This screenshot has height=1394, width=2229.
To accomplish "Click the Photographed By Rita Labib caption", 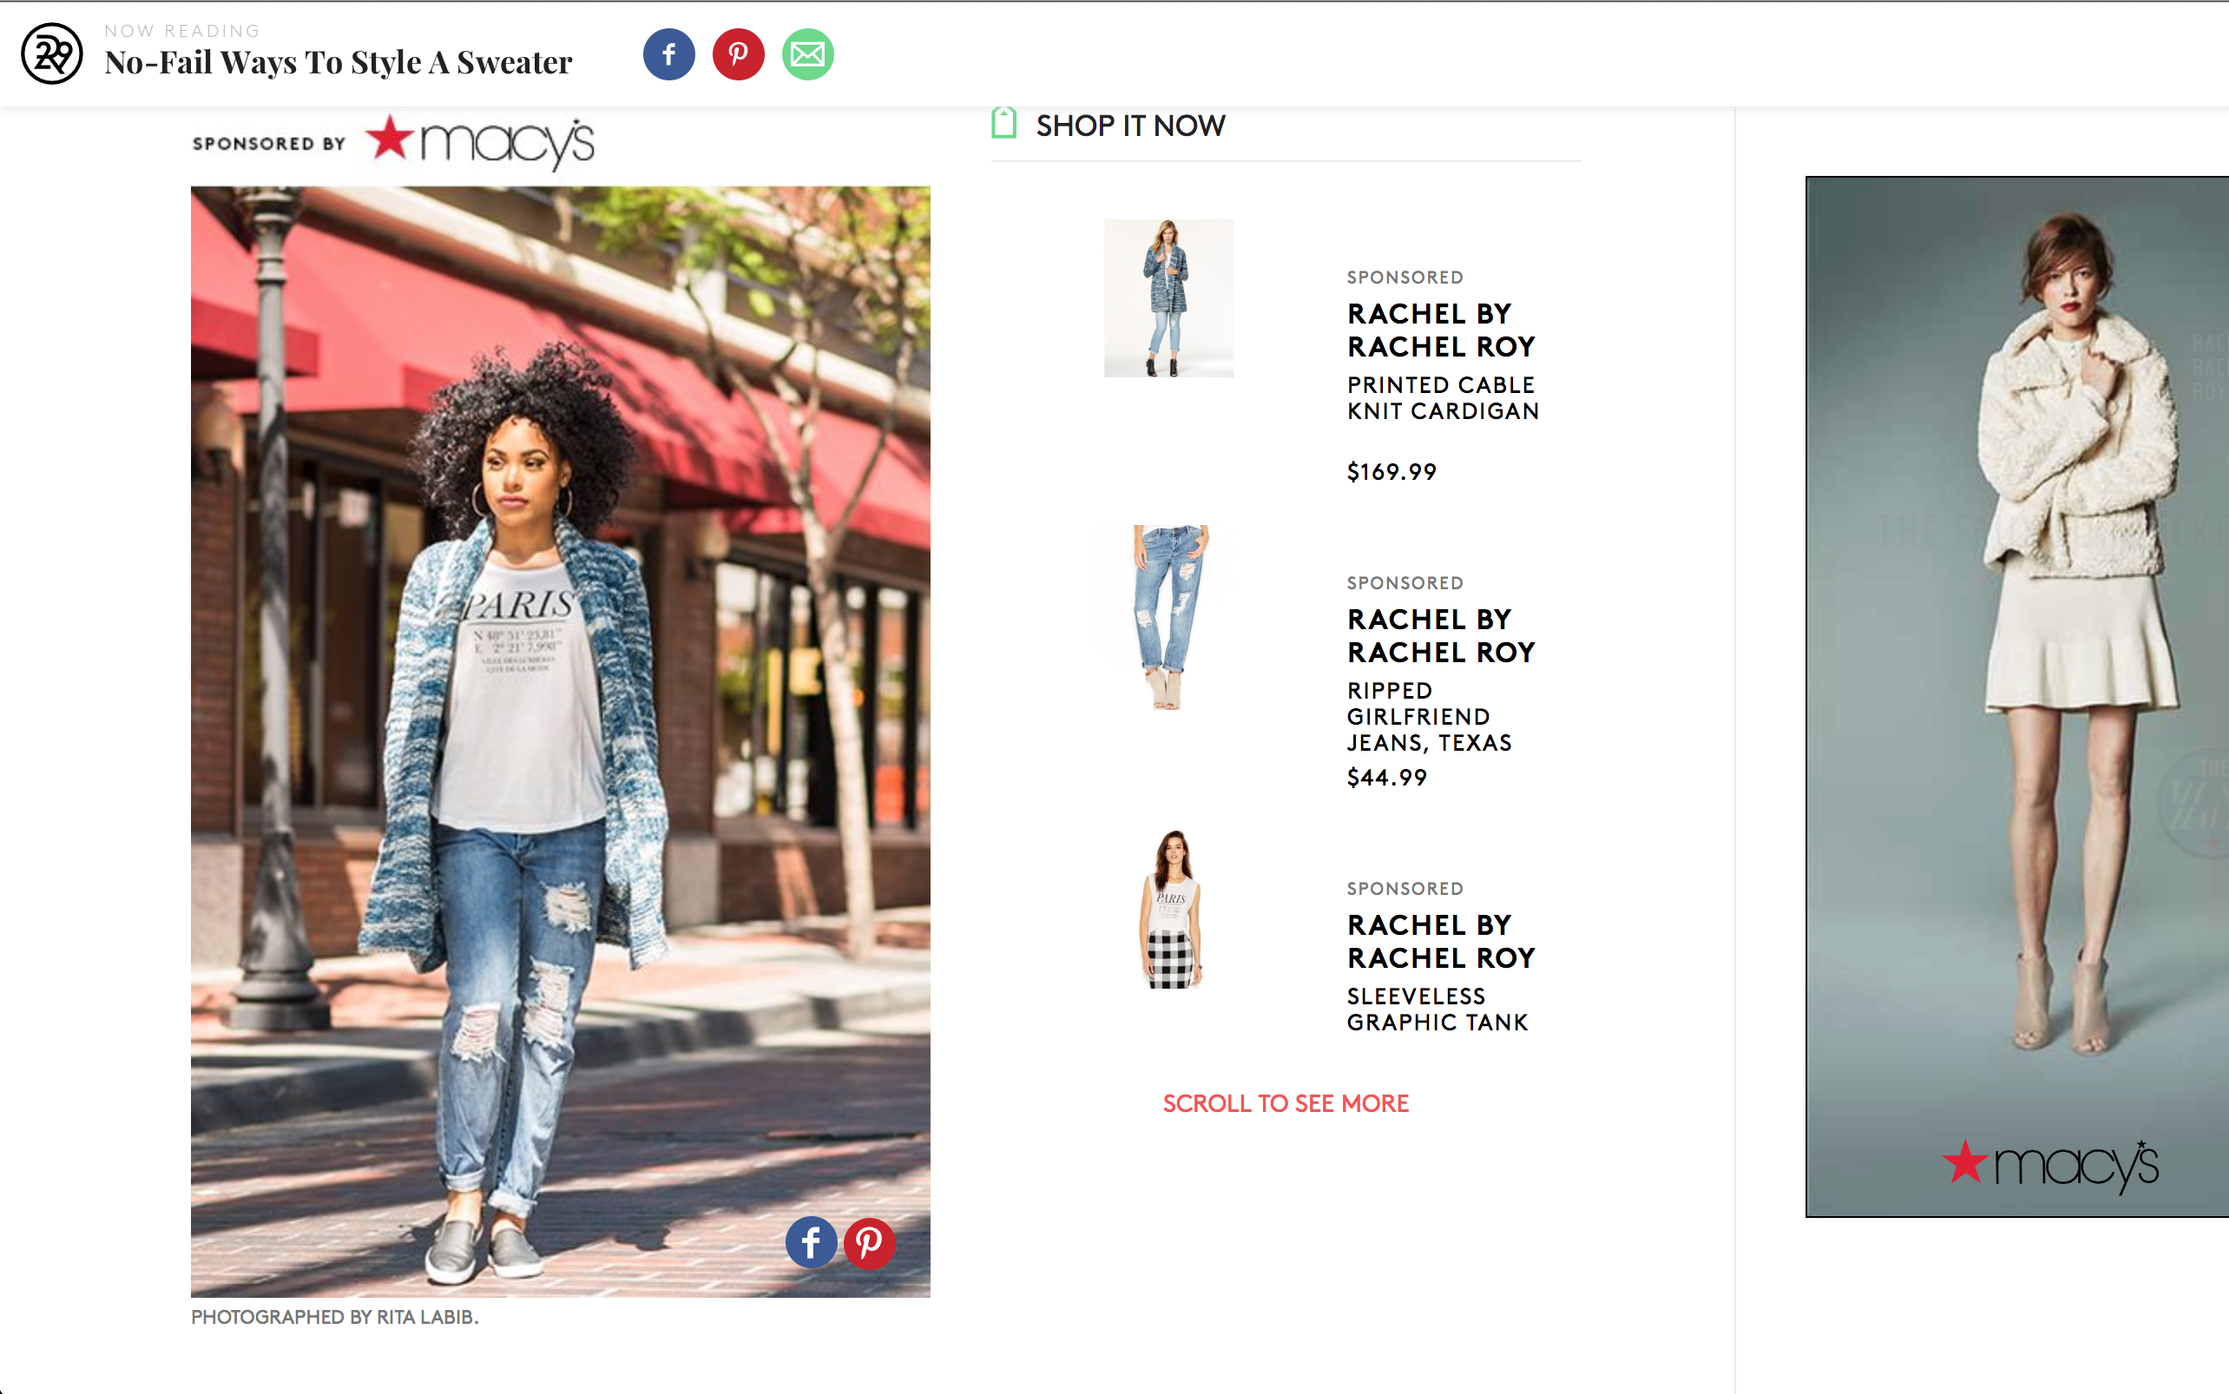I will coord(334,1317).
